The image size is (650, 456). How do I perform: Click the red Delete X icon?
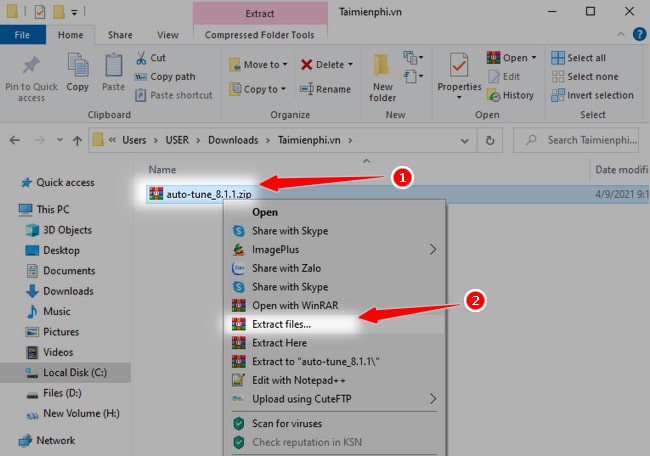306,65
